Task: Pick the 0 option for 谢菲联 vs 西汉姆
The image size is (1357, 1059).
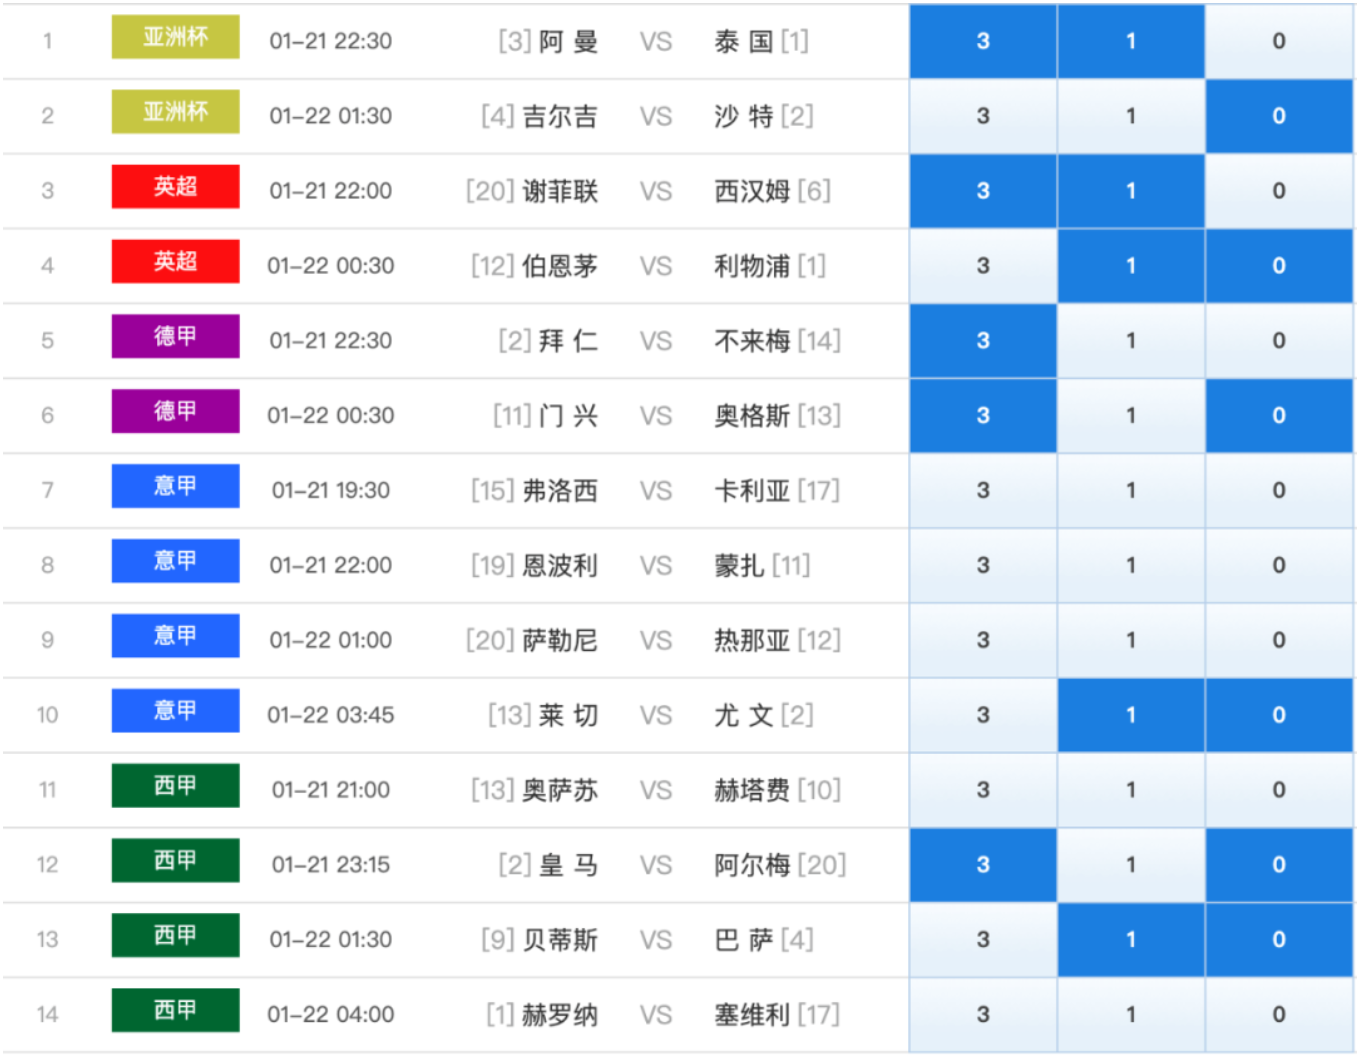Action: pos(1279,191)
